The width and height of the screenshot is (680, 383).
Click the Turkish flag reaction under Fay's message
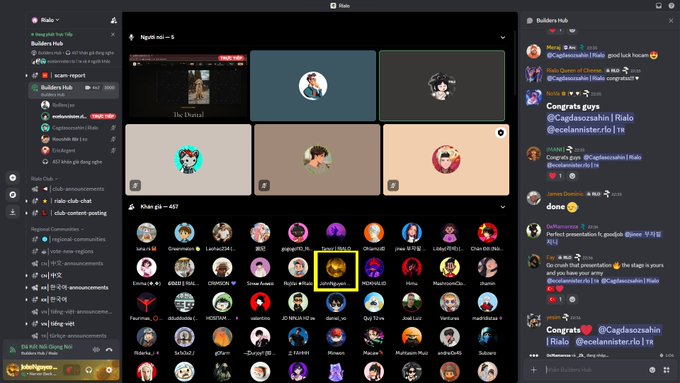555,299
